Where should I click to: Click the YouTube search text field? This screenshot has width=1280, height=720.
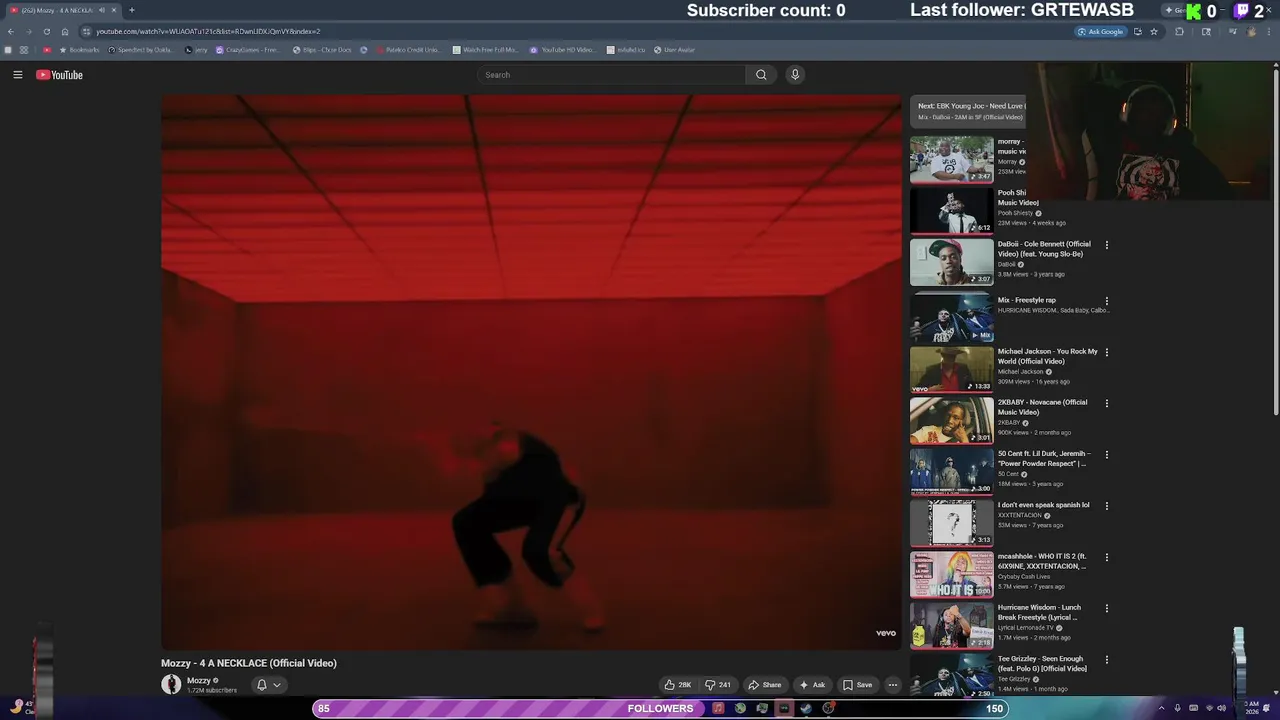(611, 75)
